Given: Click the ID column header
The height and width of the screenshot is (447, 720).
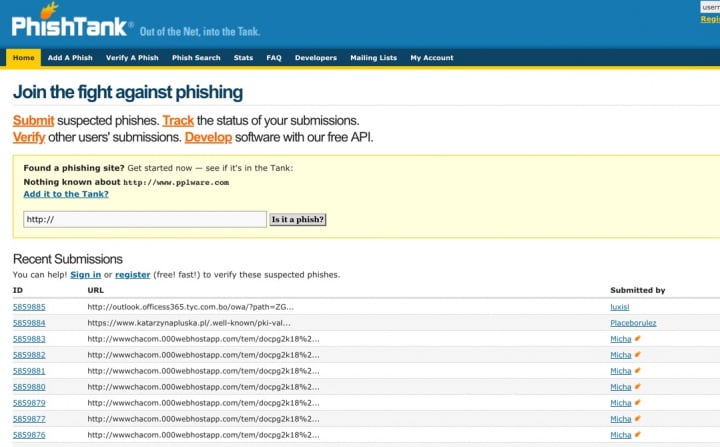Looking at the screenshot, I should [18, 290].
